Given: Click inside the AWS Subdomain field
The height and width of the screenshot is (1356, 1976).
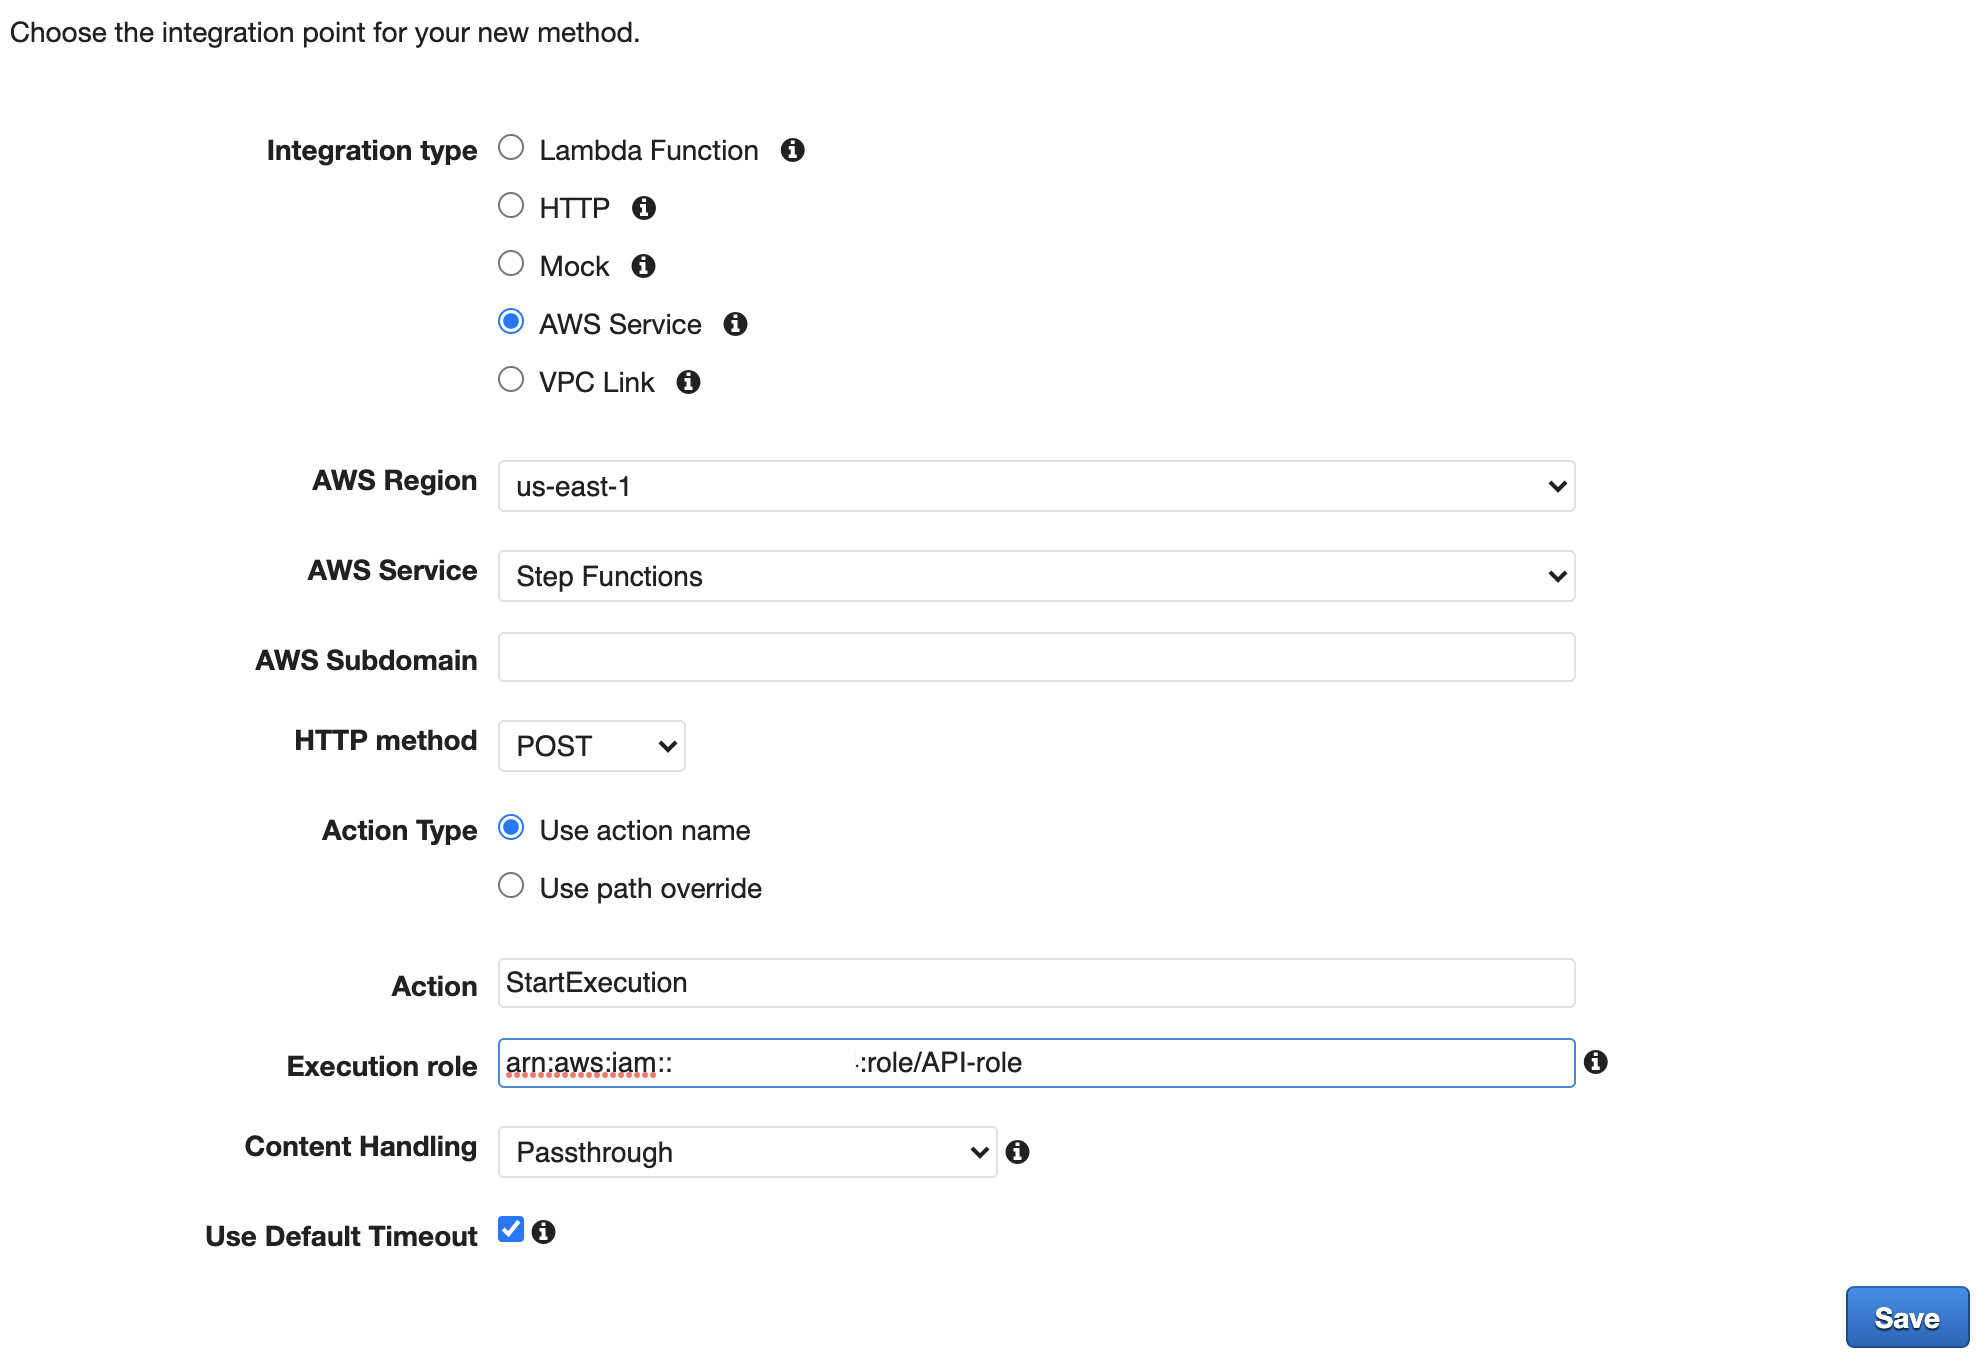Looking at the screenshot, I should point(1036,657).
